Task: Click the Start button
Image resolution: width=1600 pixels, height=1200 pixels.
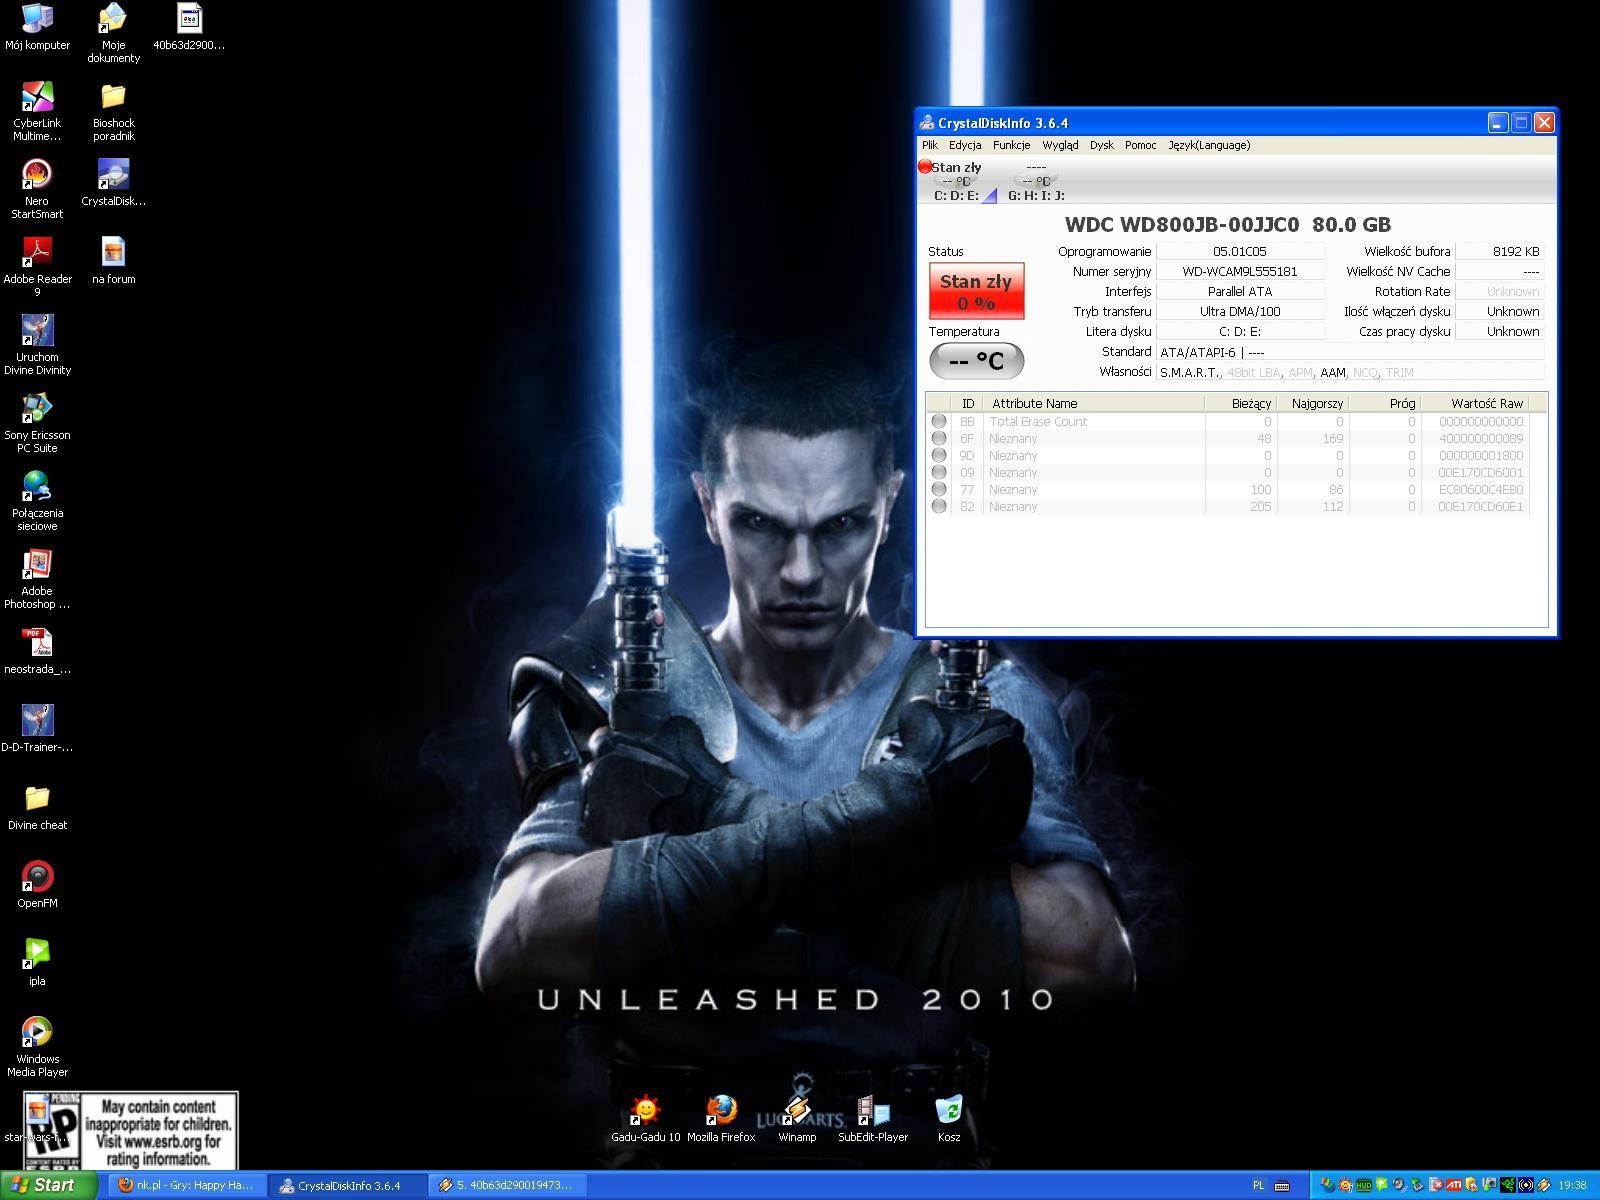Action: [x=48, y=1185]
